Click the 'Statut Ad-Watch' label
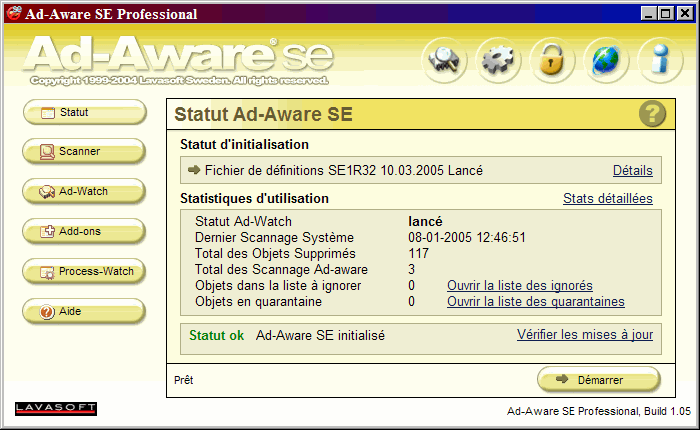The width and height of the screenshot is (700, 430). pos(243,221)
